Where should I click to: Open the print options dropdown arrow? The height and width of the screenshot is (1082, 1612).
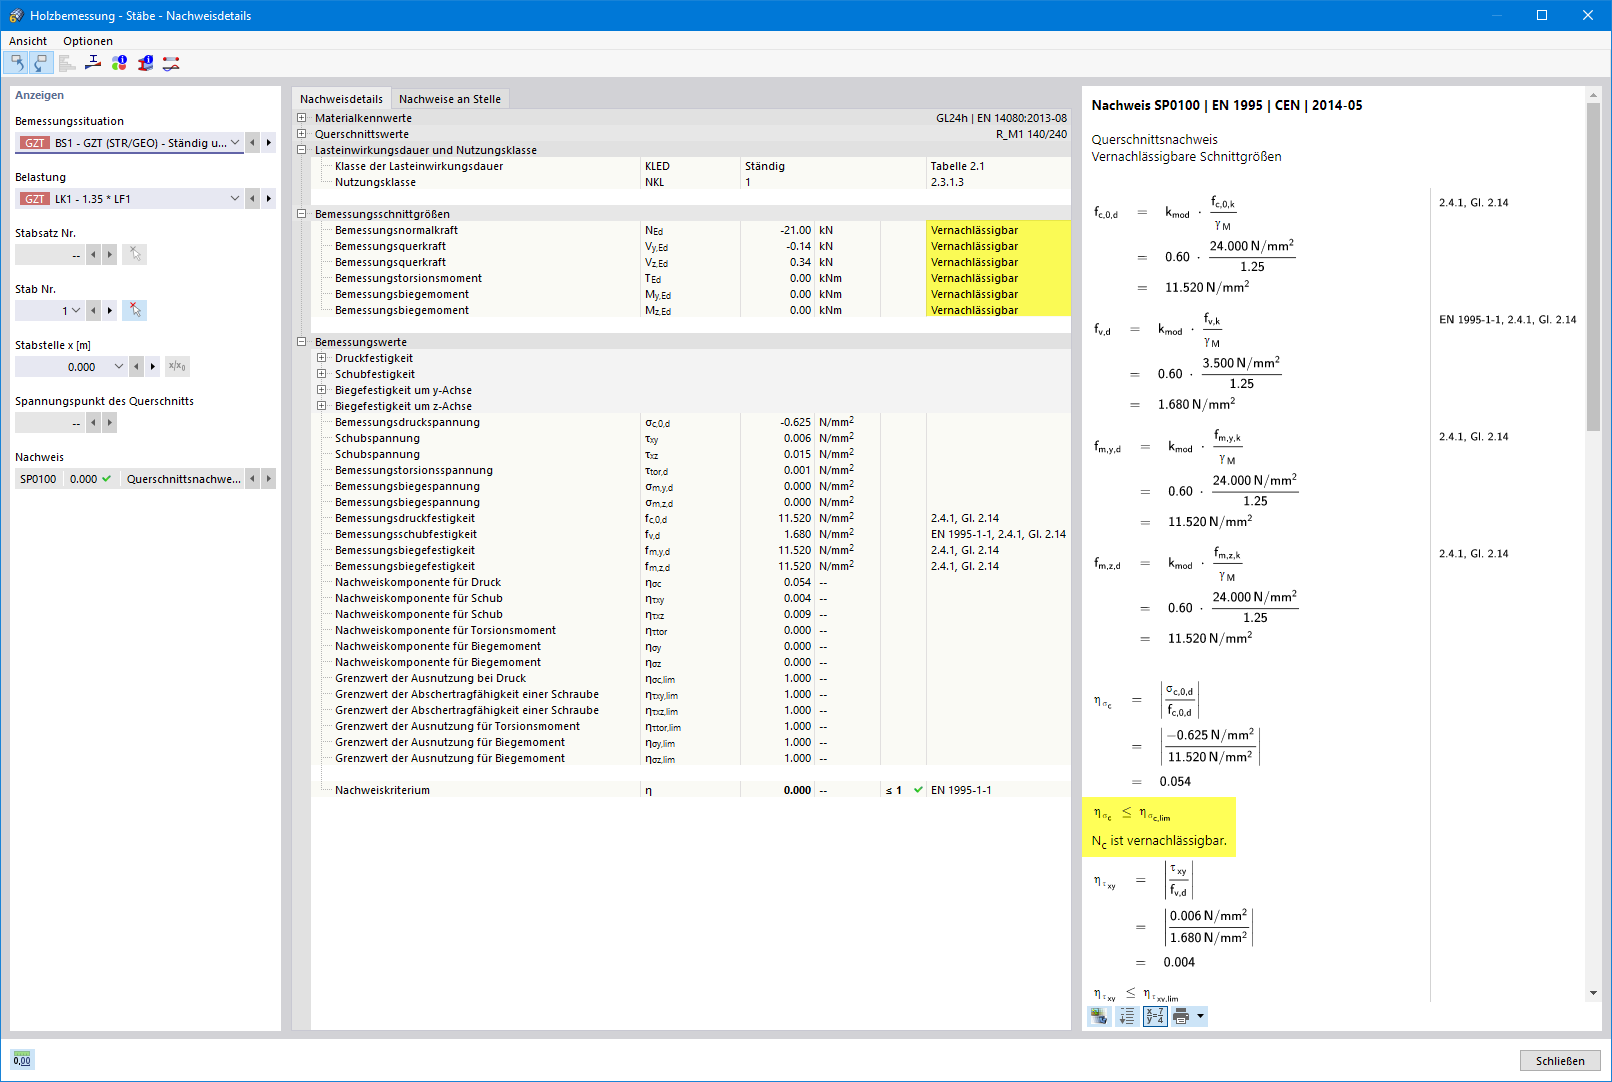[x=1201, y=1016]
